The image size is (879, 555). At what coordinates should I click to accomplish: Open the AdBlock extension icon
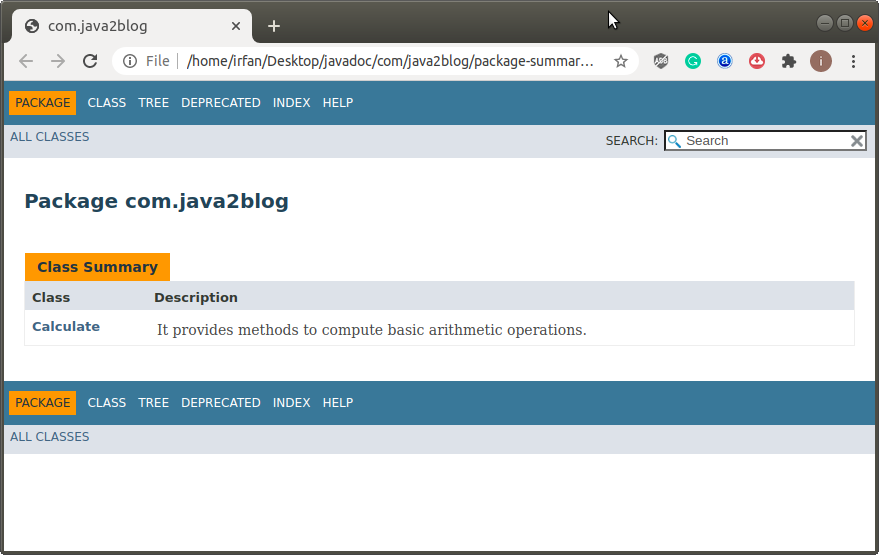(x=661, y=61)
